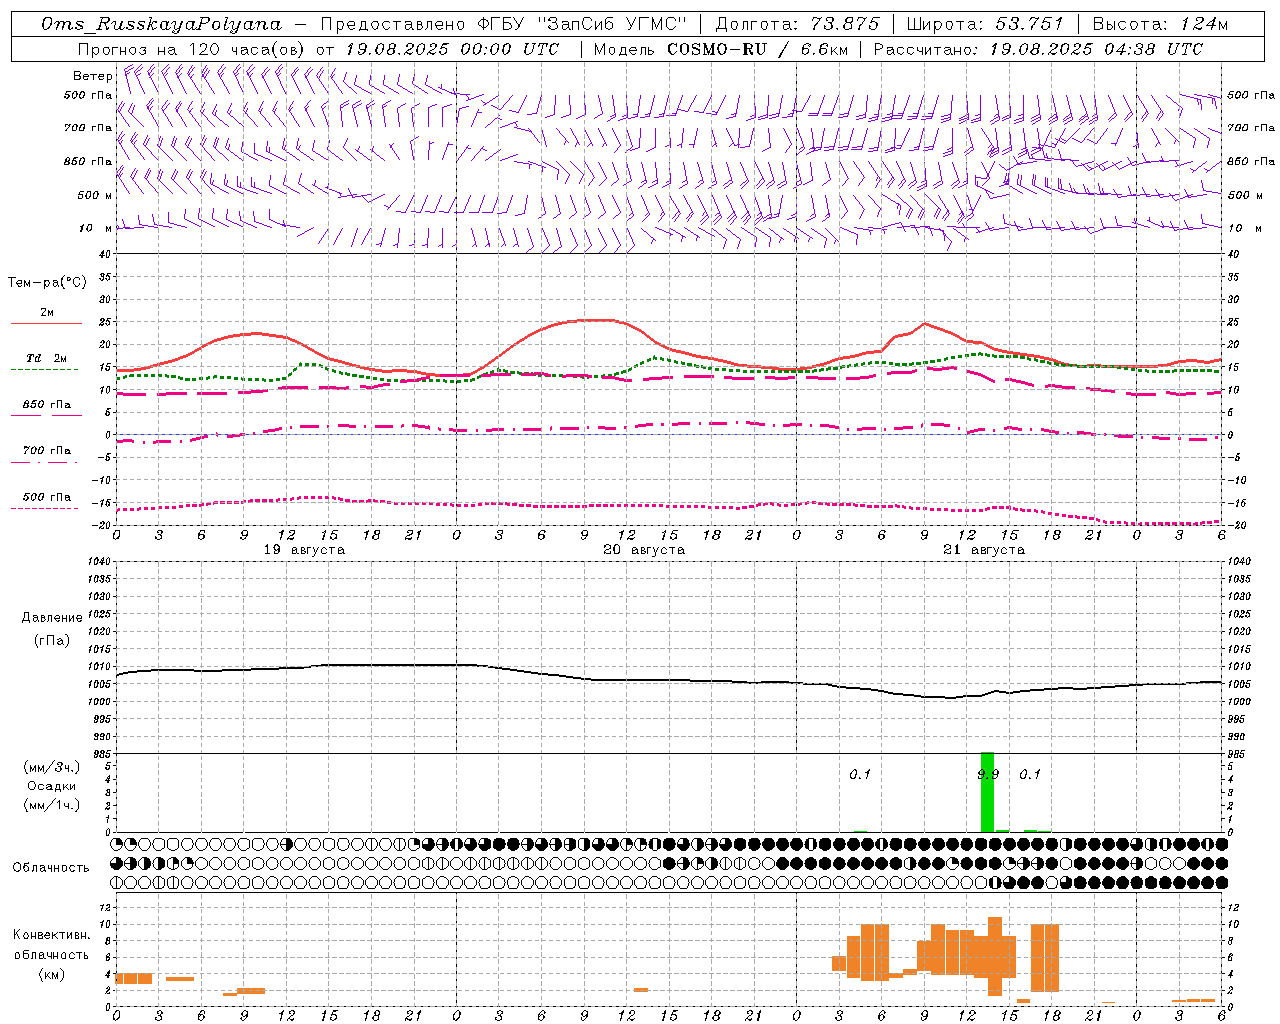
Task: Click the longitude value Долгота: 73.875
Action: pos(798,24)
